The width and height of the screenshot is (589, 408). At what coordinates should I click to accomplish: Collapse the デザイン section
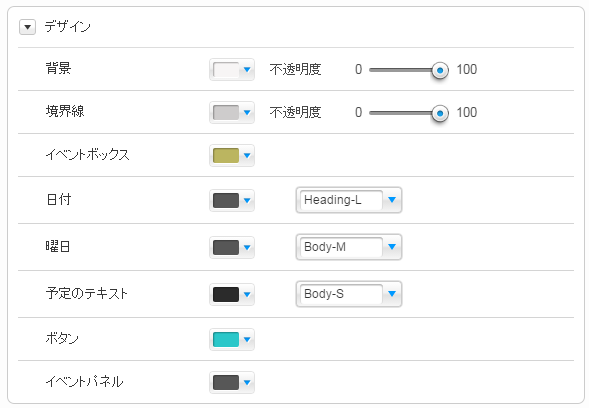point(27,27)
